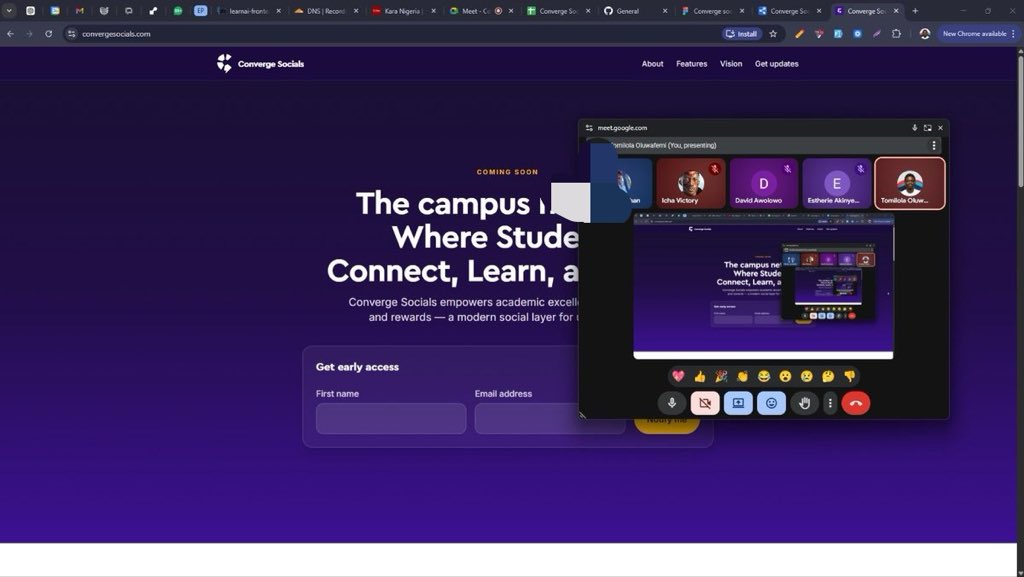1024x577 pixels.
Task: Click the site settings icon beside meet.google.com
Action: pyautogui.click(x=589, y=128)
